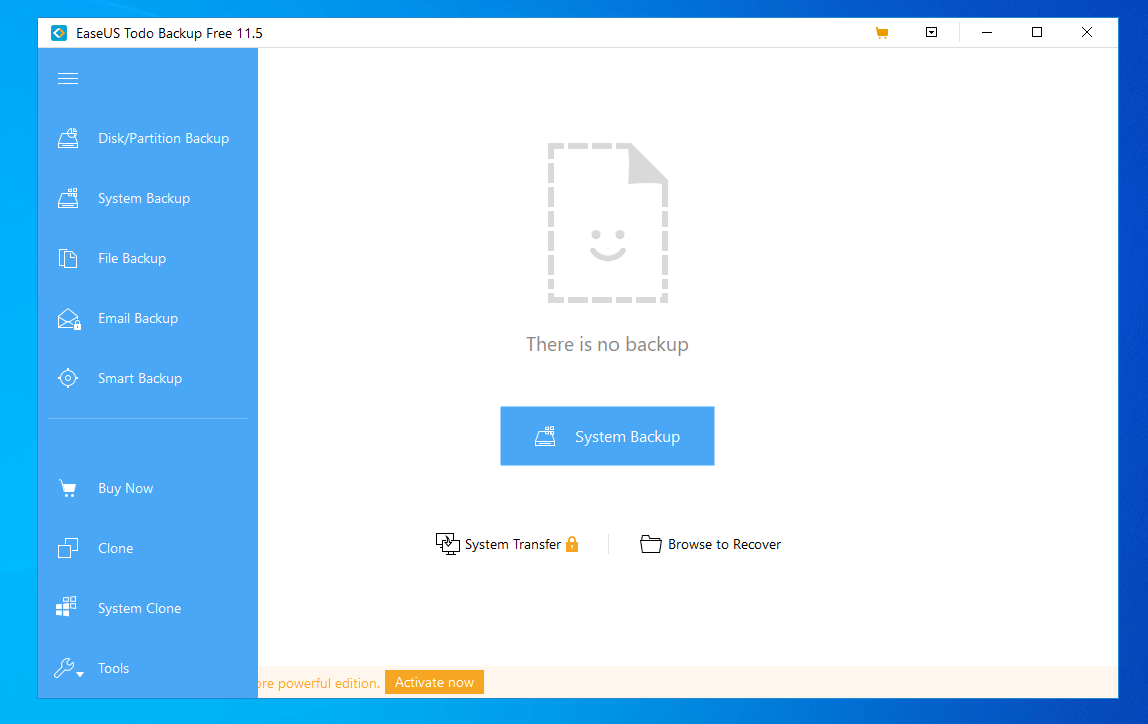
Task: Expand the Tools dropdown menu
Action: point(80,672)
